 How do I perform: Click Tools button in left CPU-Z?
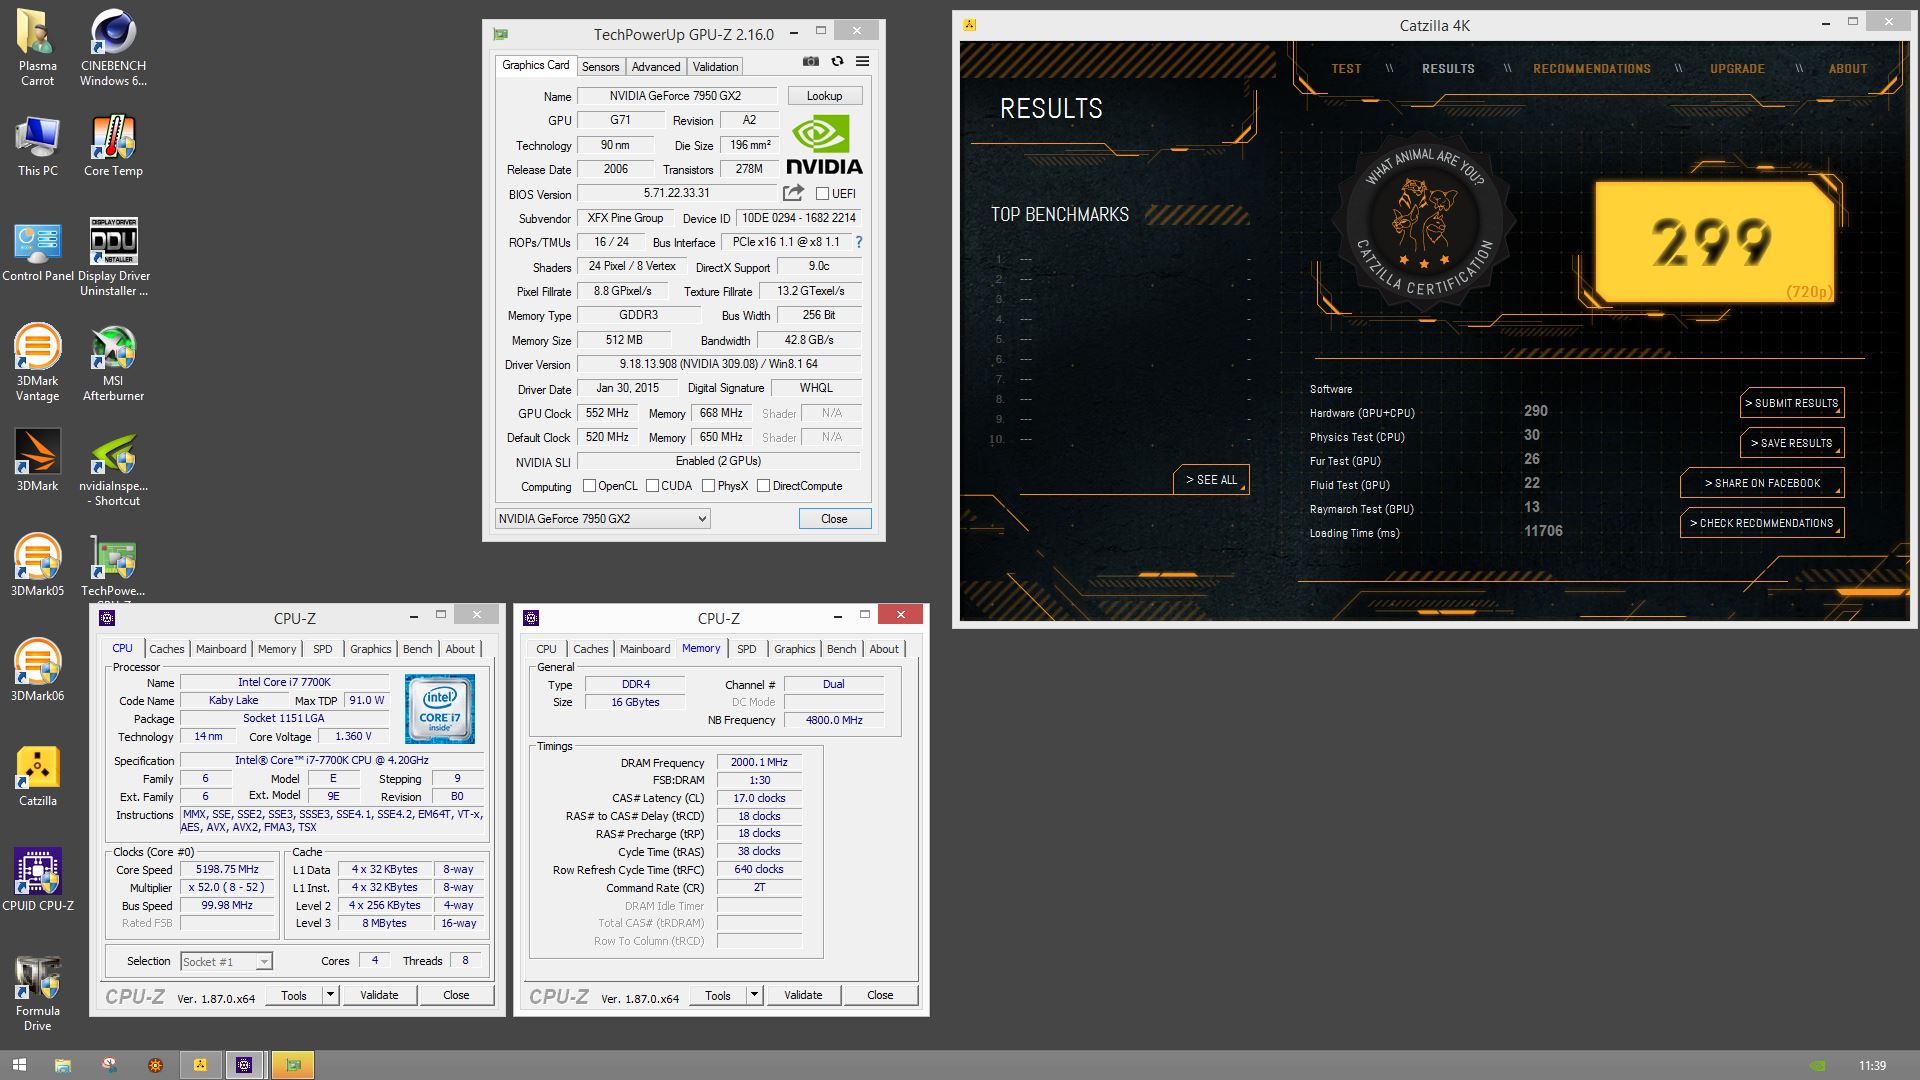pyautogui.click(x=294, y=995)
